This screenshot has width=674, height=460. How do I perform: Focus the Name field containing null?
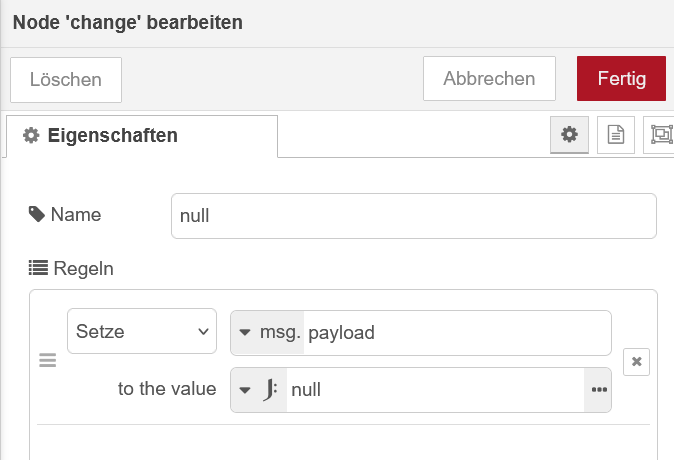click(x=414, y=216)
